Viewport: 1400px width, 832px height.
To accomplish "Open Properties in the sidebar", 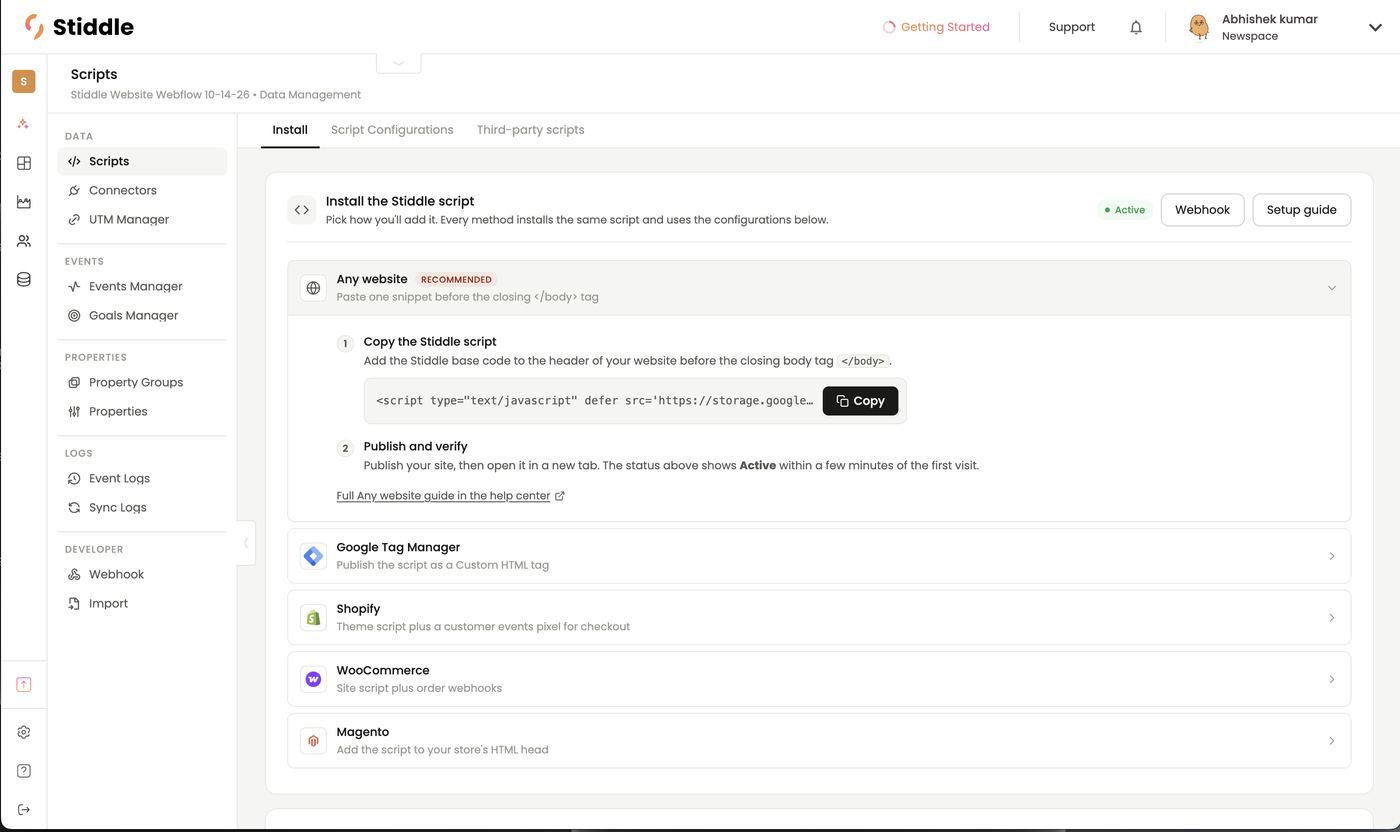I will pyautogui.click(x=143, y=411).
